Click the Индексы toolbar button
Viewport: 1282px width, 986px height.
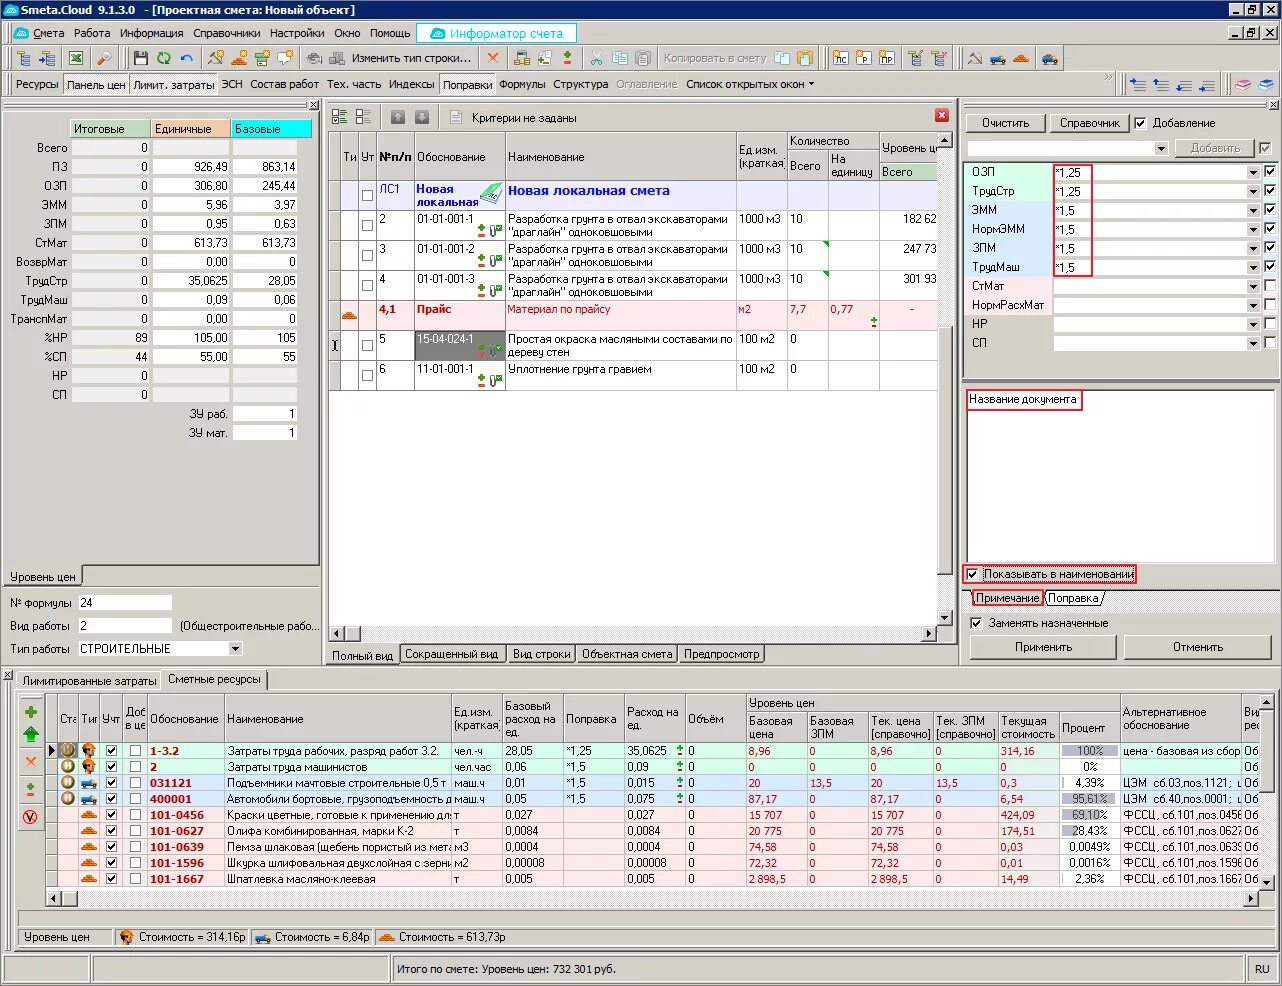(x=411, y=84)
